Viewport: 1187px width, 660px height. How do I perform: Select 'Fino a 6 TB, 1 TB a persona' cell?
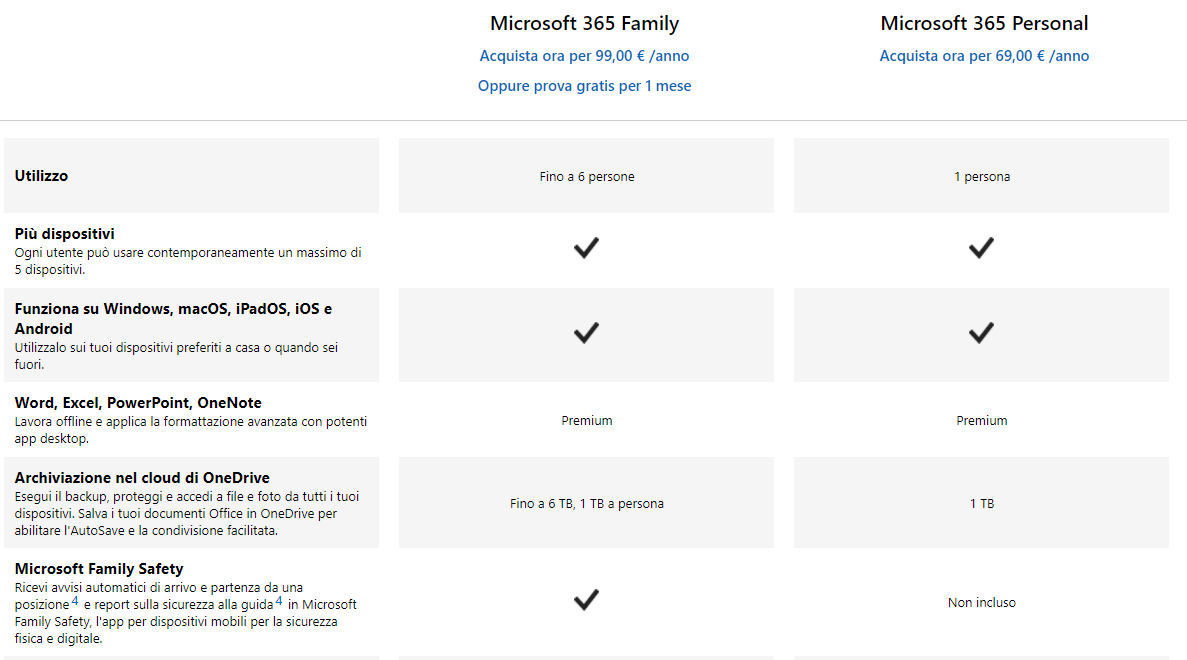click(587, 503)
